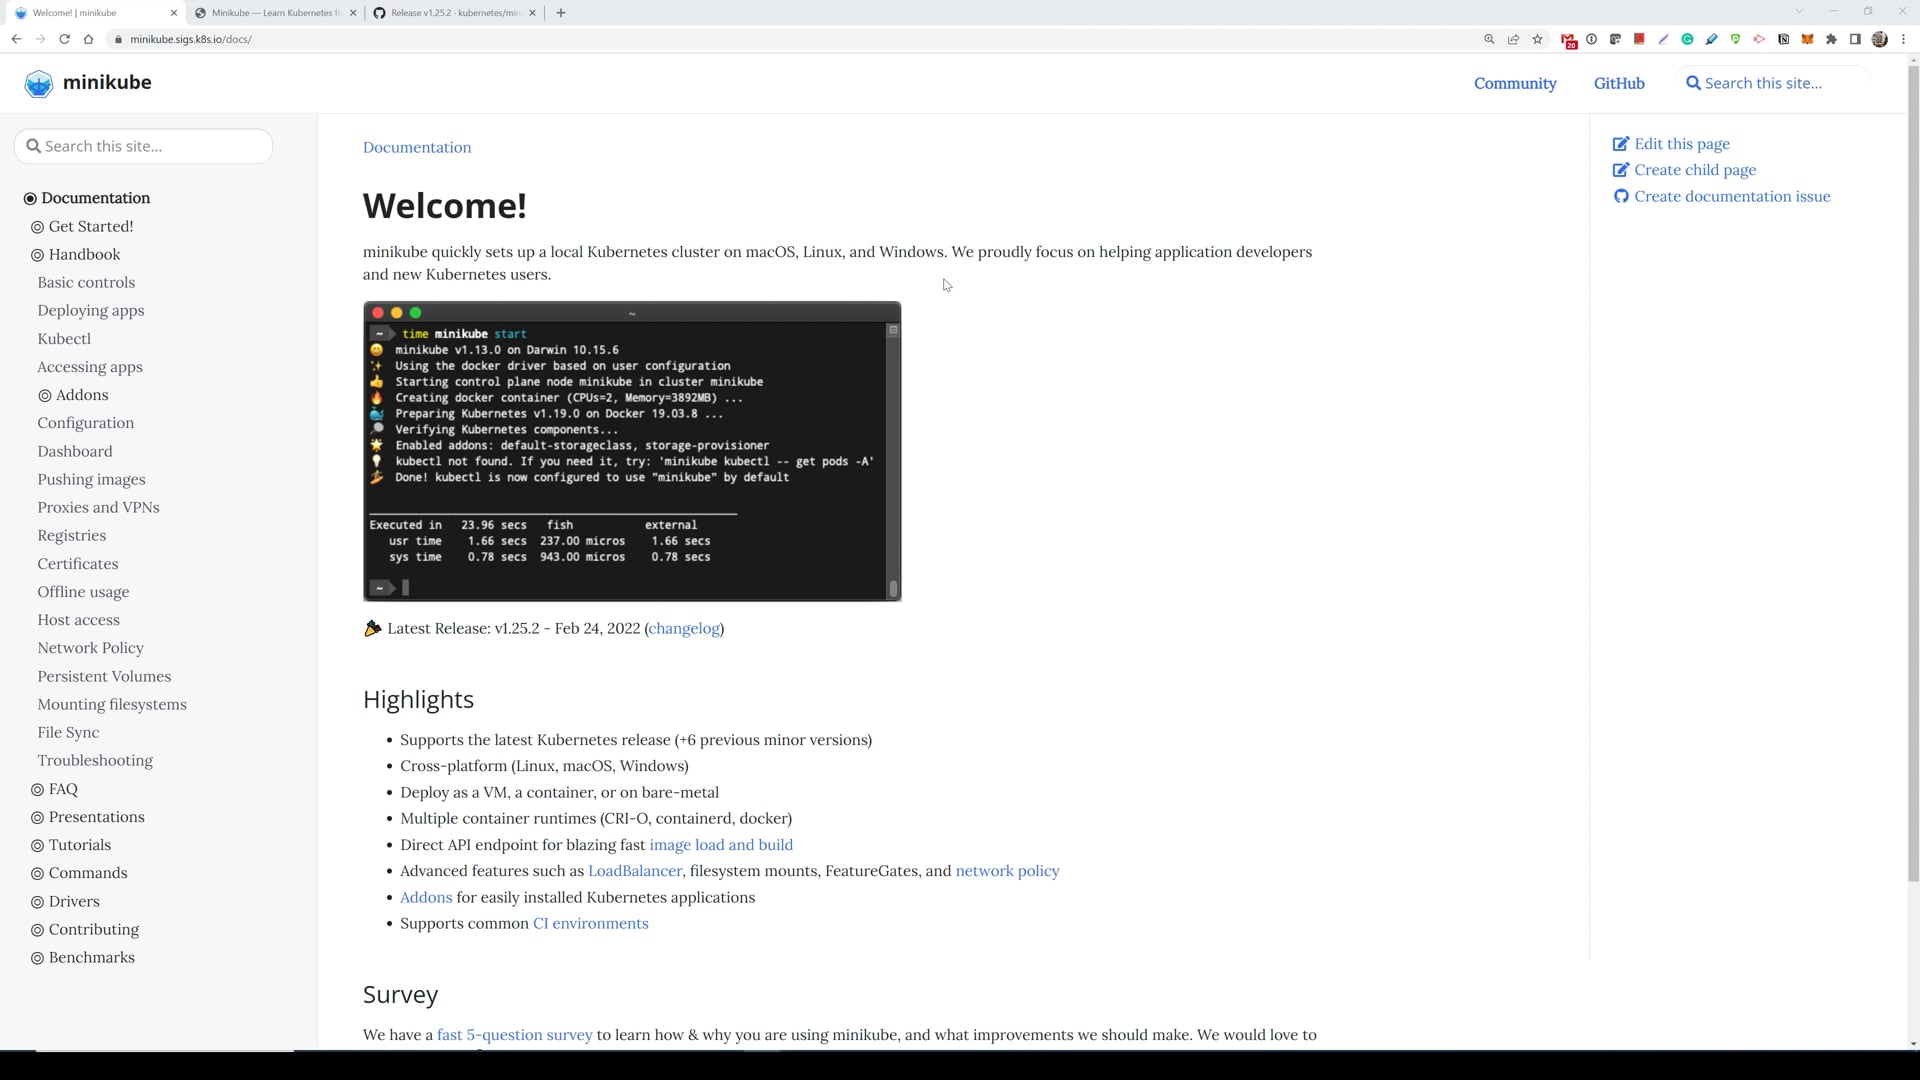Click the browser zoom magnifier icon
1920x1080 pixels.
1489,39
